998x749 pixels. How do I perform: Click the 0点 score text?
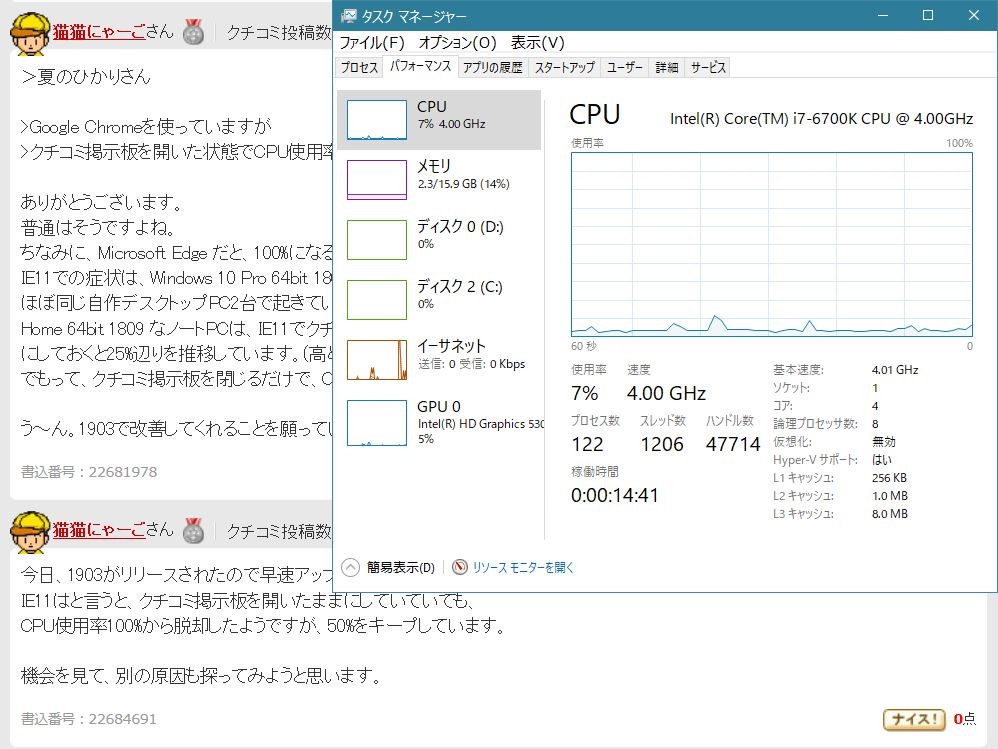(965, 719)
